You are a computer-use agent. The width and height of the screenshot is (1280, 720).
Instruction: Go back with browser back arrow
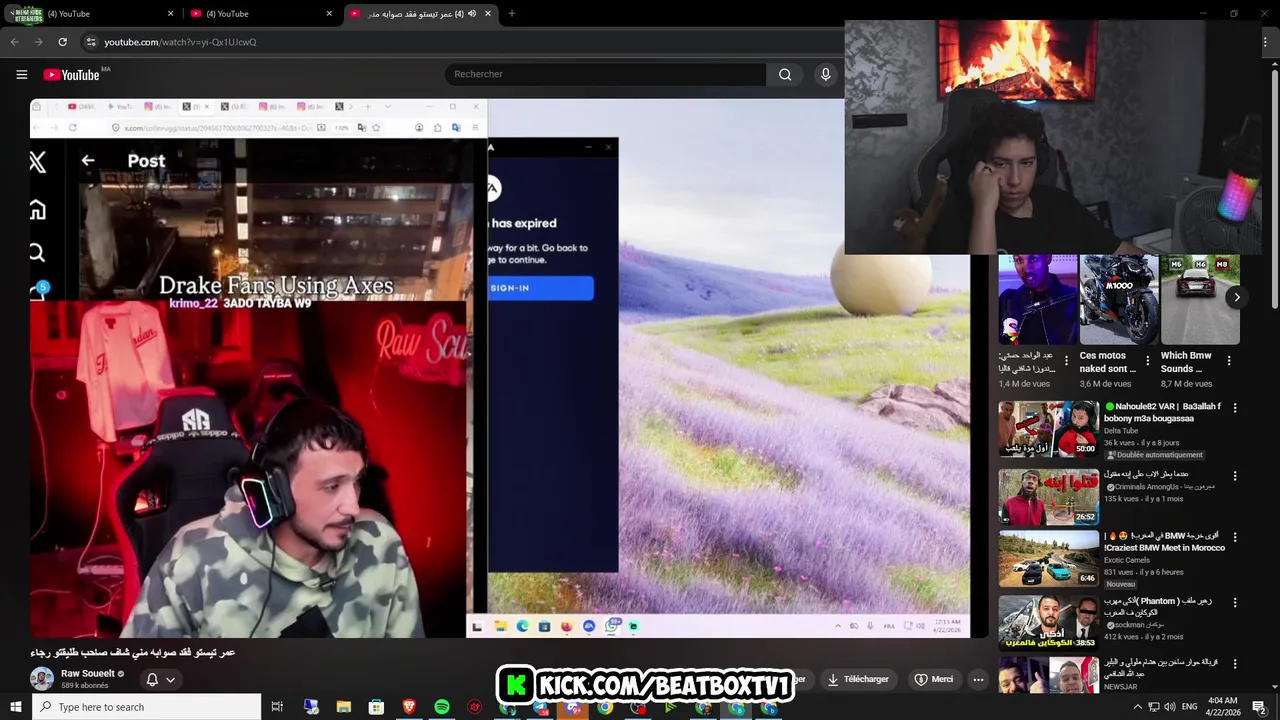point(14,42)
